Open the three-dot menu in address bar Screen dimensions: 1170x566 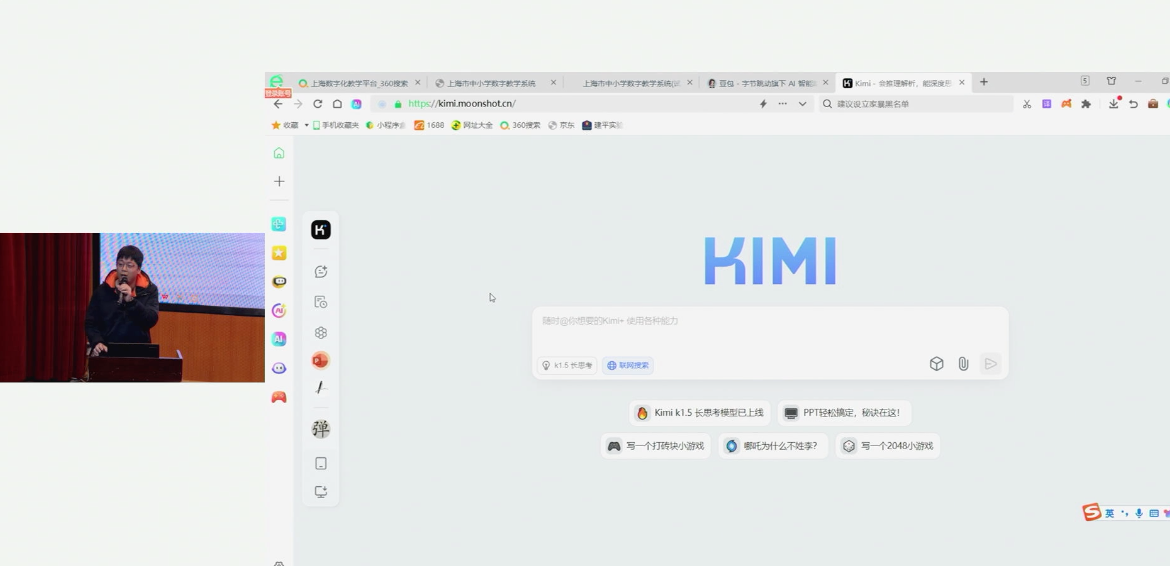point(782,104)
